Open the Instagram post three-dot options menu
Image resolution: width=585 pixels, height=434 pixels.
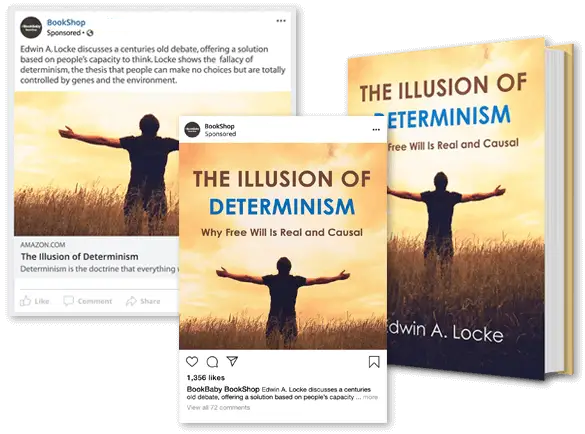(x=376, y=129)
